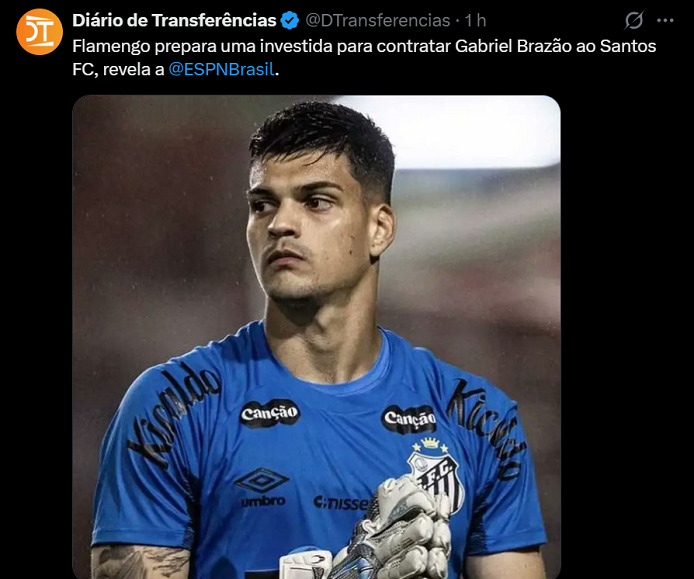Open the Diário de Transferências profile name

[x=174, y=20]
